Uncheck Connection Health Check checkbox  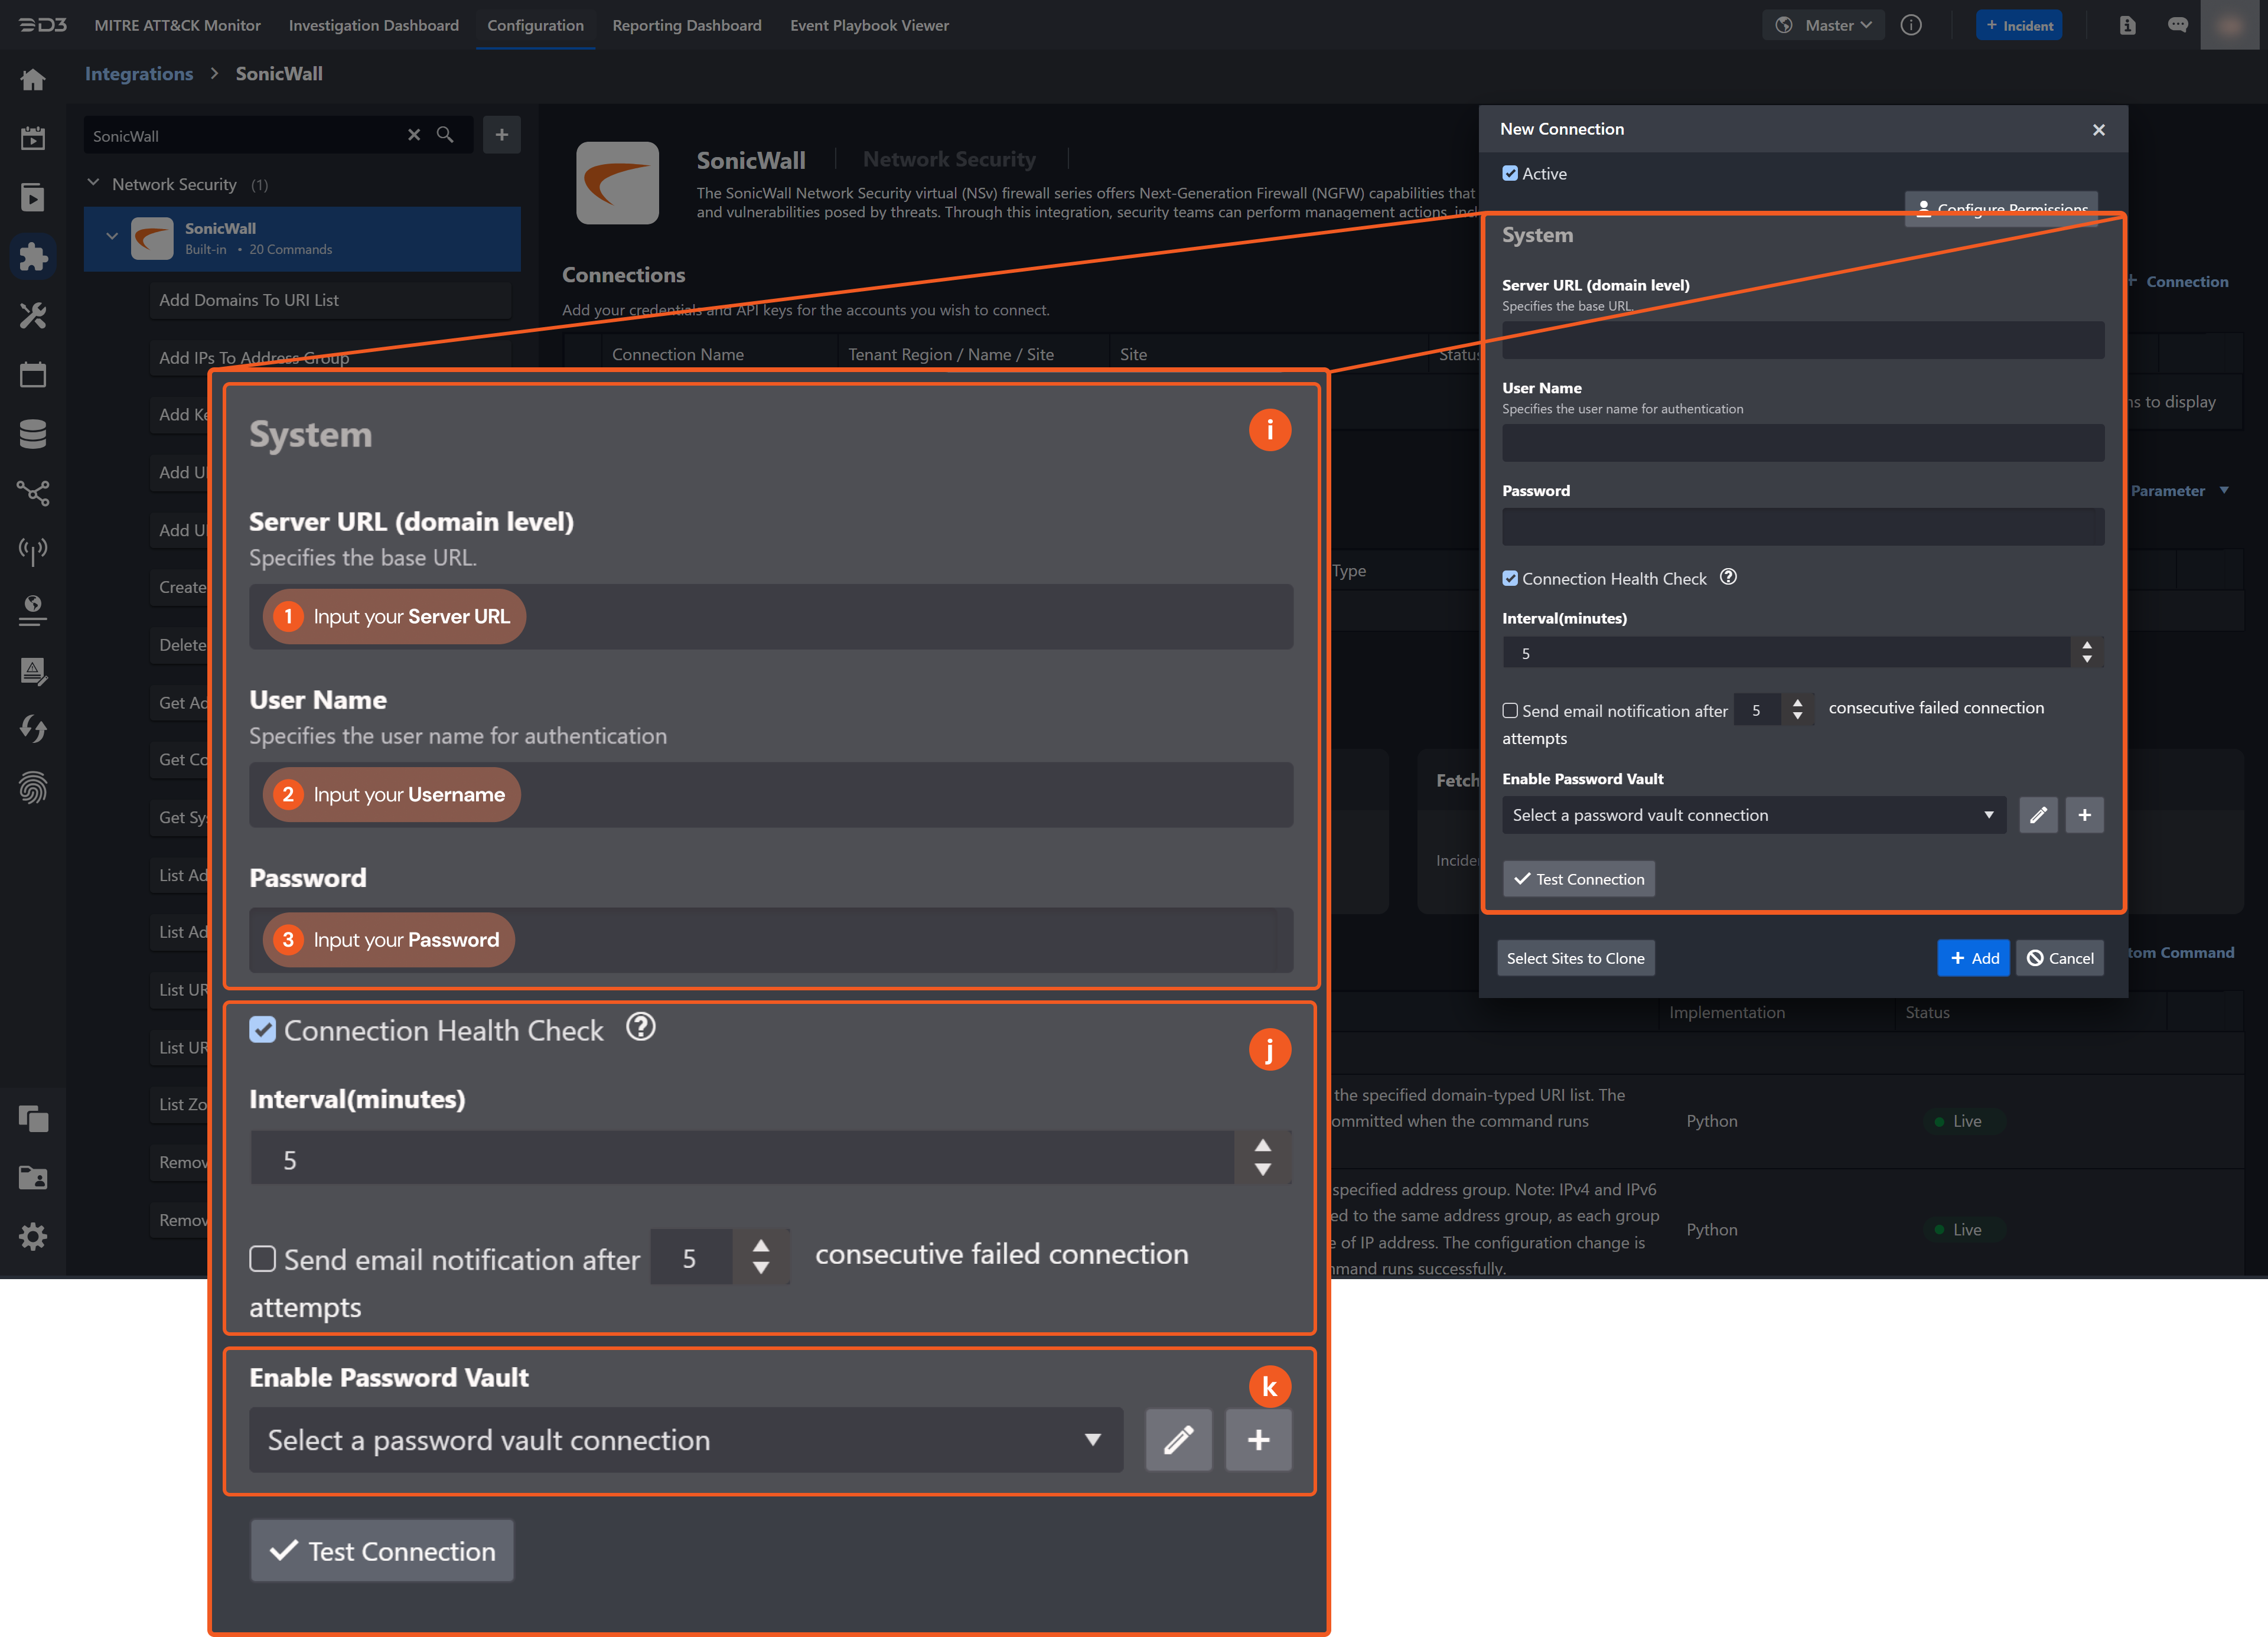[x=1510, y=578]
